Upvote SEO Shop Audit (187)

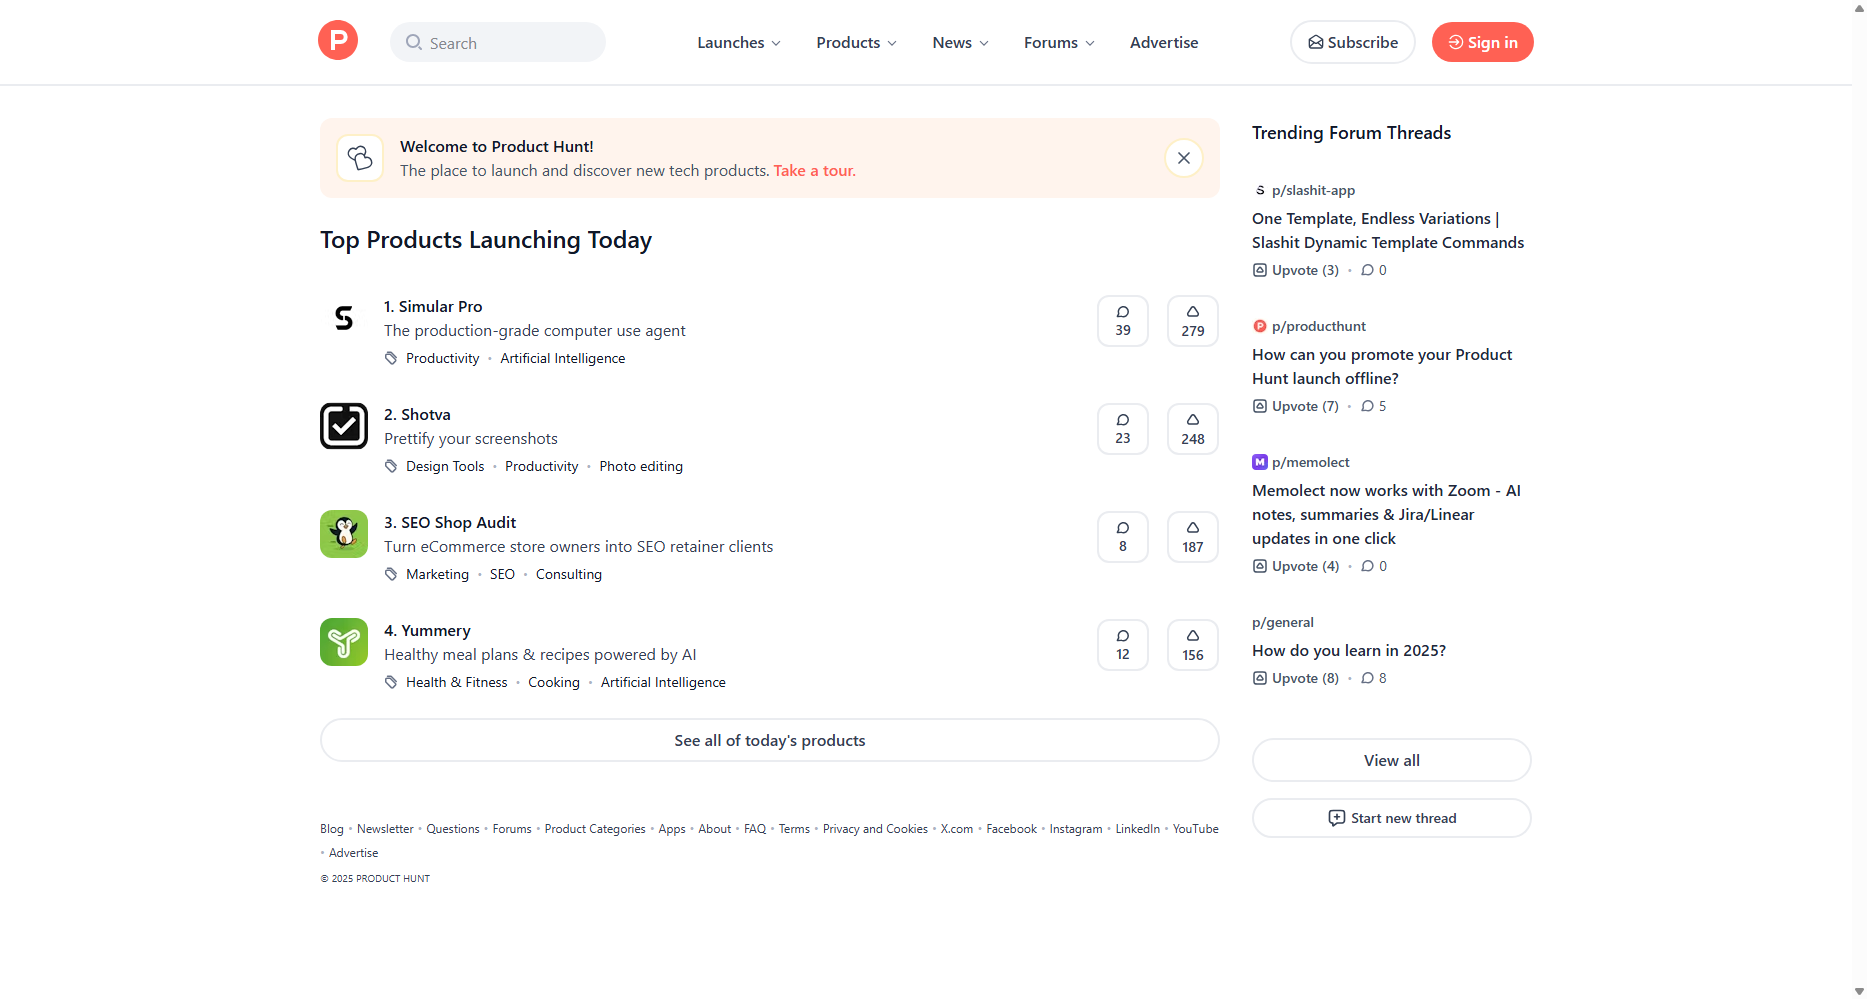point(1193,537)
